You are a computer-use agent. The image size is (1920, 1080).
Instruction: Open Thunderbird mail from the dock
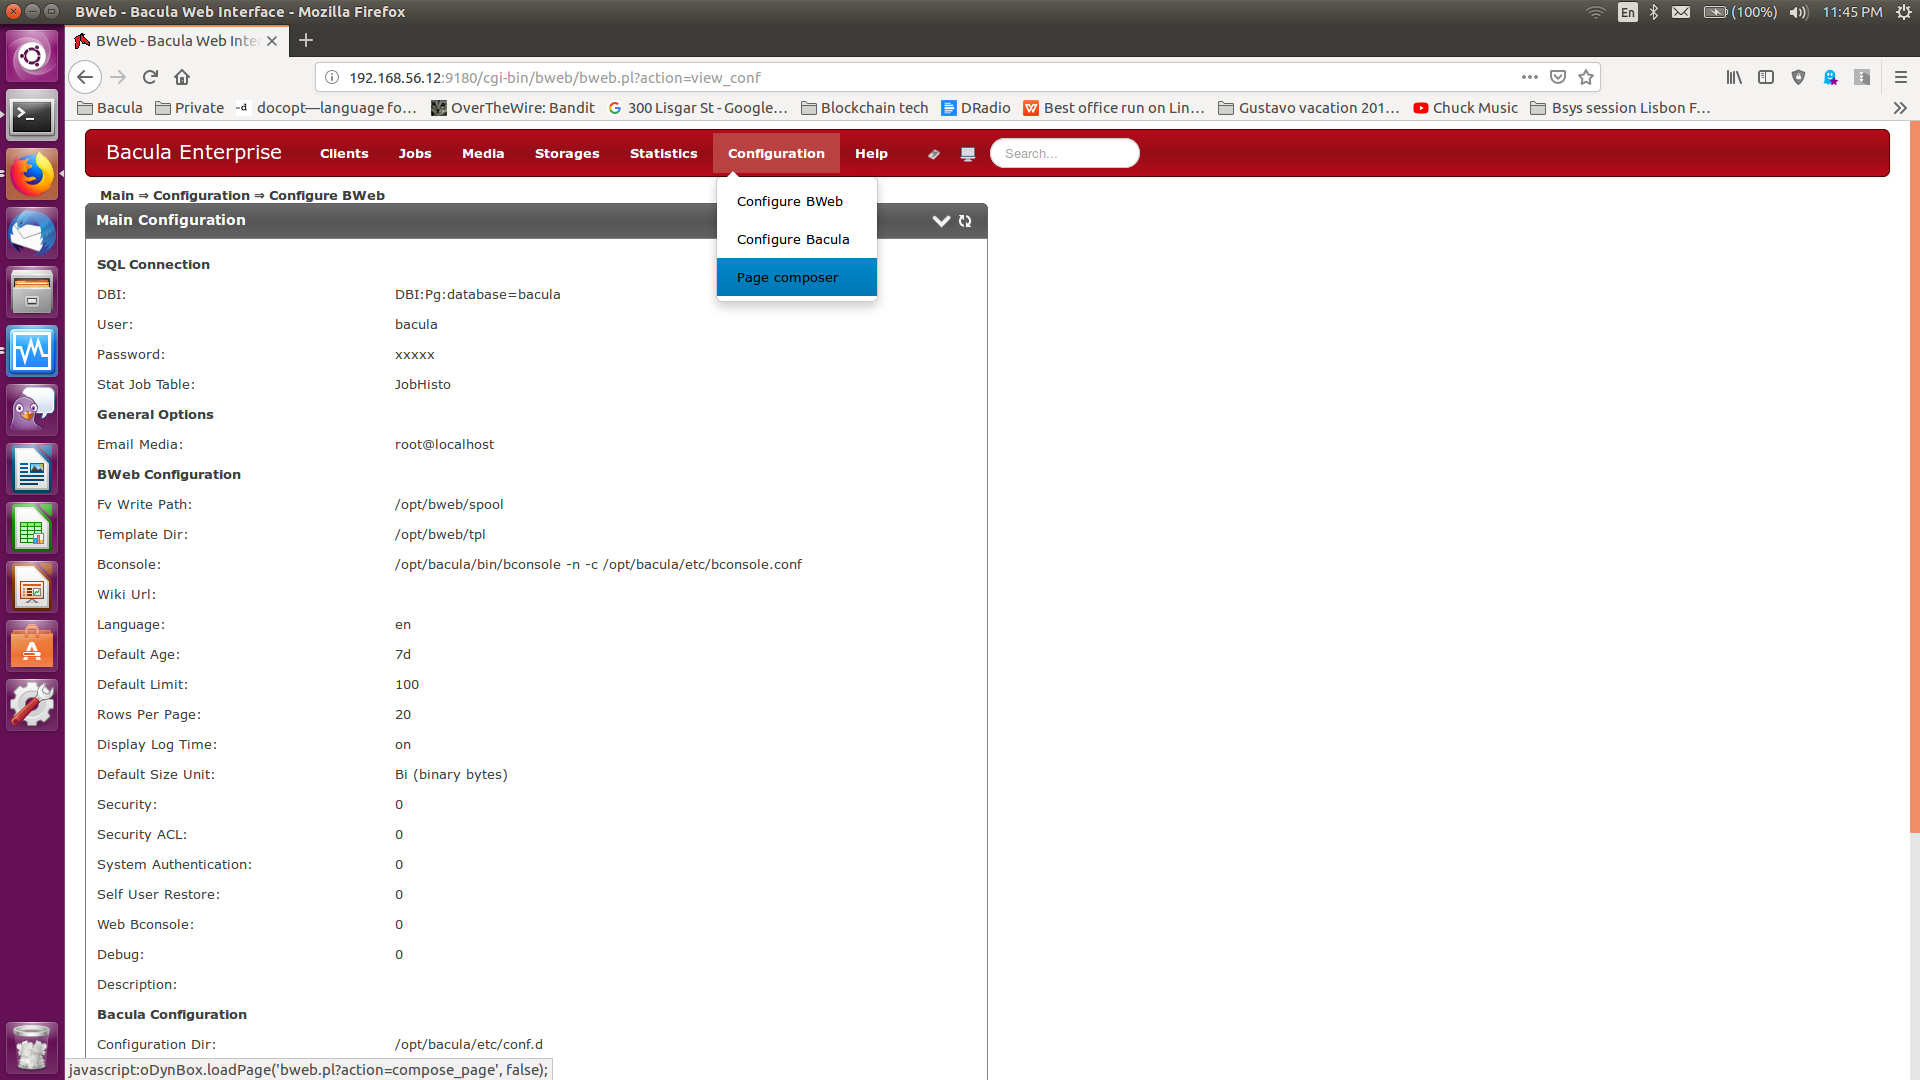[x=32, y=234]
